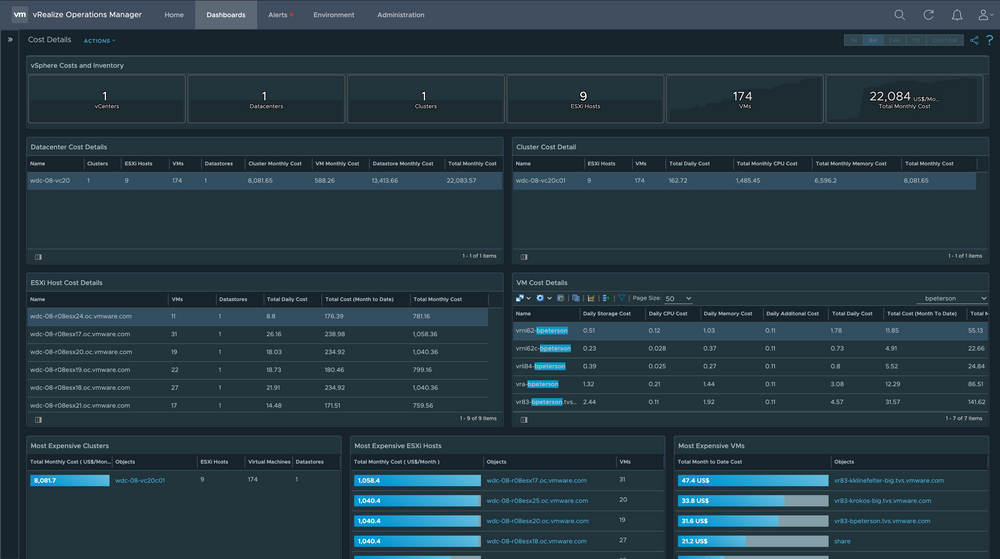This screenshot has height=559, width=1000.
Task: Open the notifications bell icon
Action: pyautogui.click(x=957, y=15)
